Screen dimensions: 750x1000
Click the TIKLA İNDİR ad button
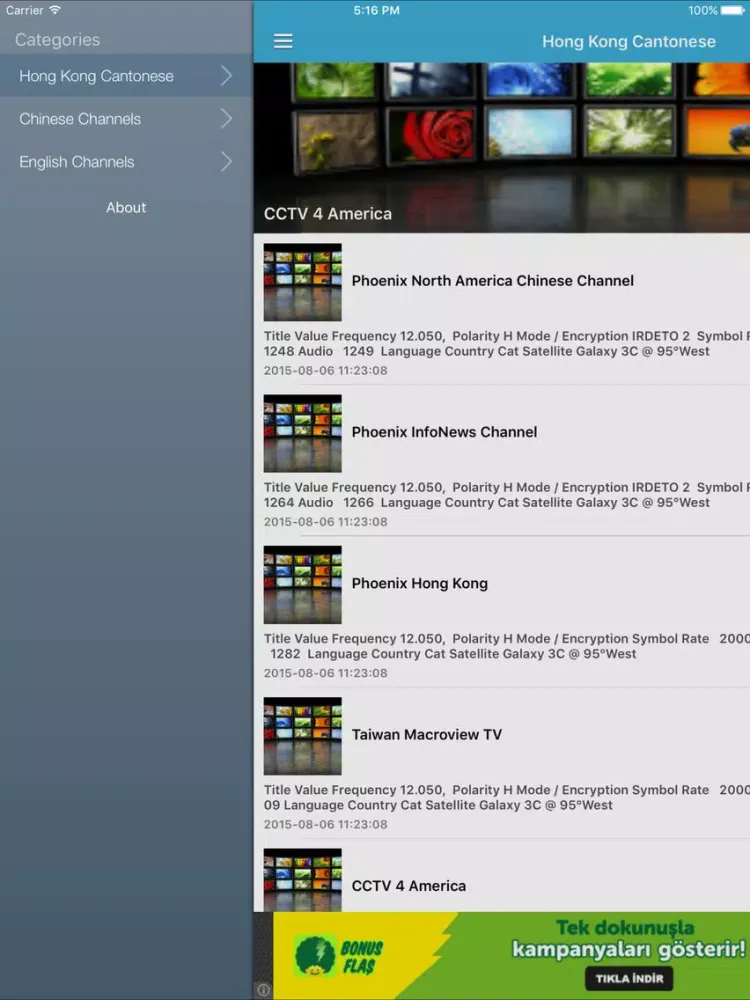point(629,978)
